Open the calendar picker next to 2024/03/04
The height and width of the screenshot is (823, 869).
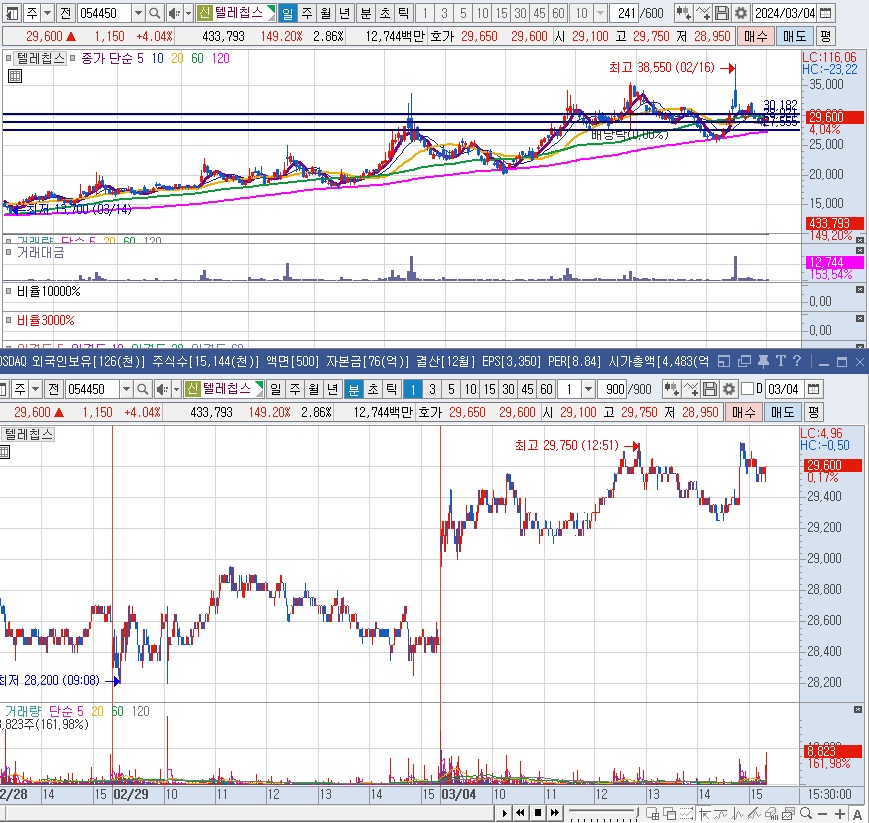coord(825,13)
